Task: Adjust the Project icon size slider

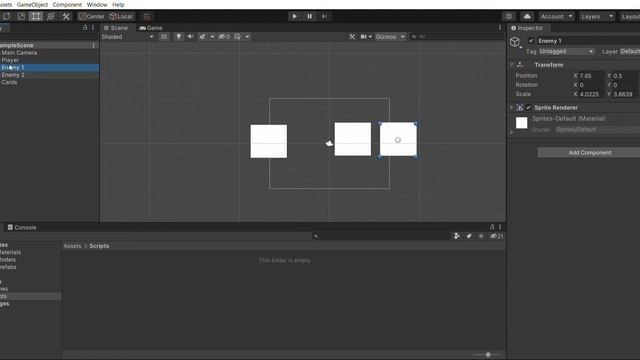Action: [488, 355]
